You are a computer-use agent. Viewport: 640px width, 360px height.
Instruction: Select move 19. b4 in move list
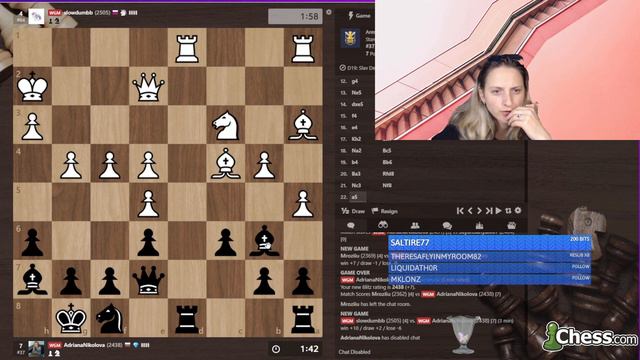(355, 162)
